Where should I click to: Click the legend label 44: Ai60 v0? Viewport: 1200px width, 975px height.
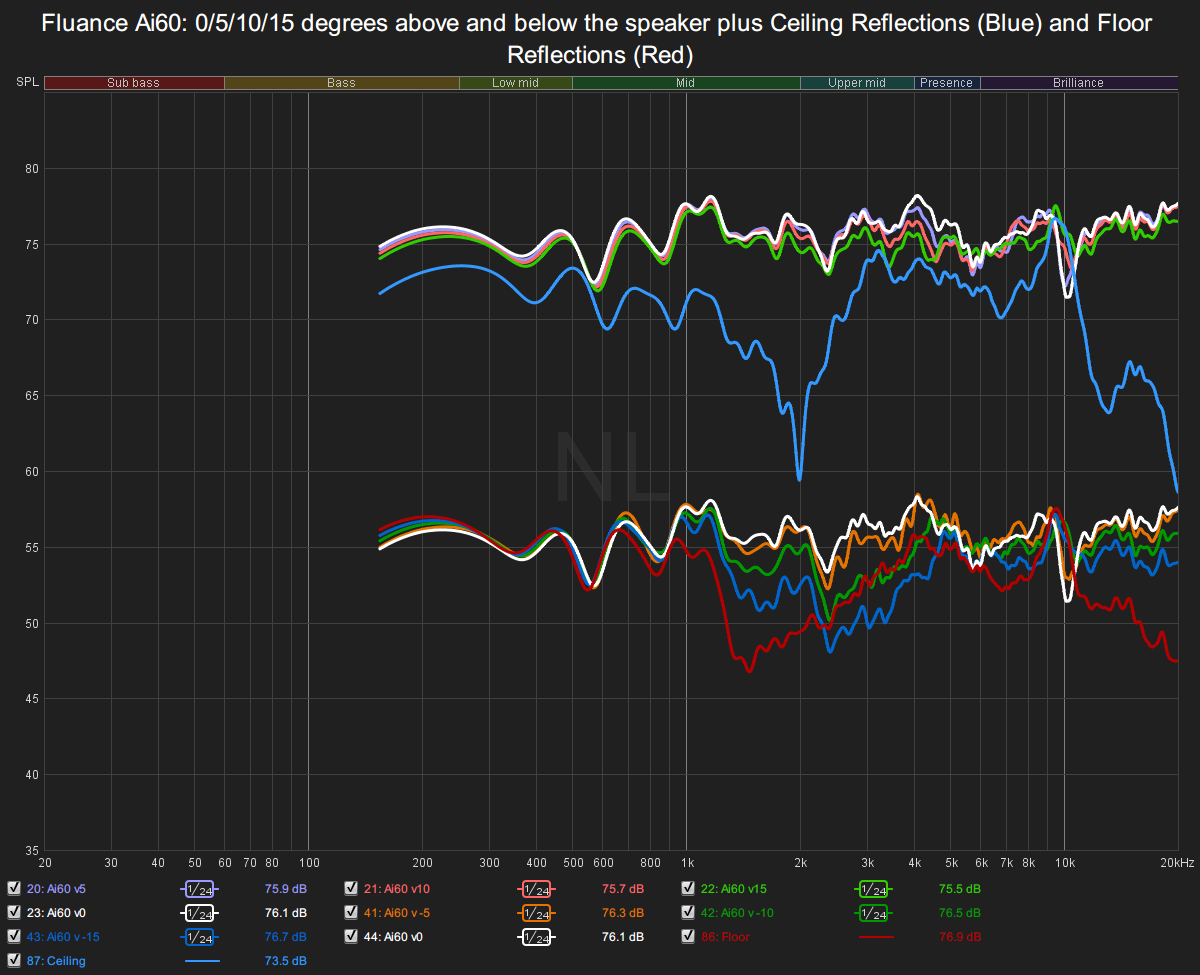pyautogui.click(x=394, y=937)
